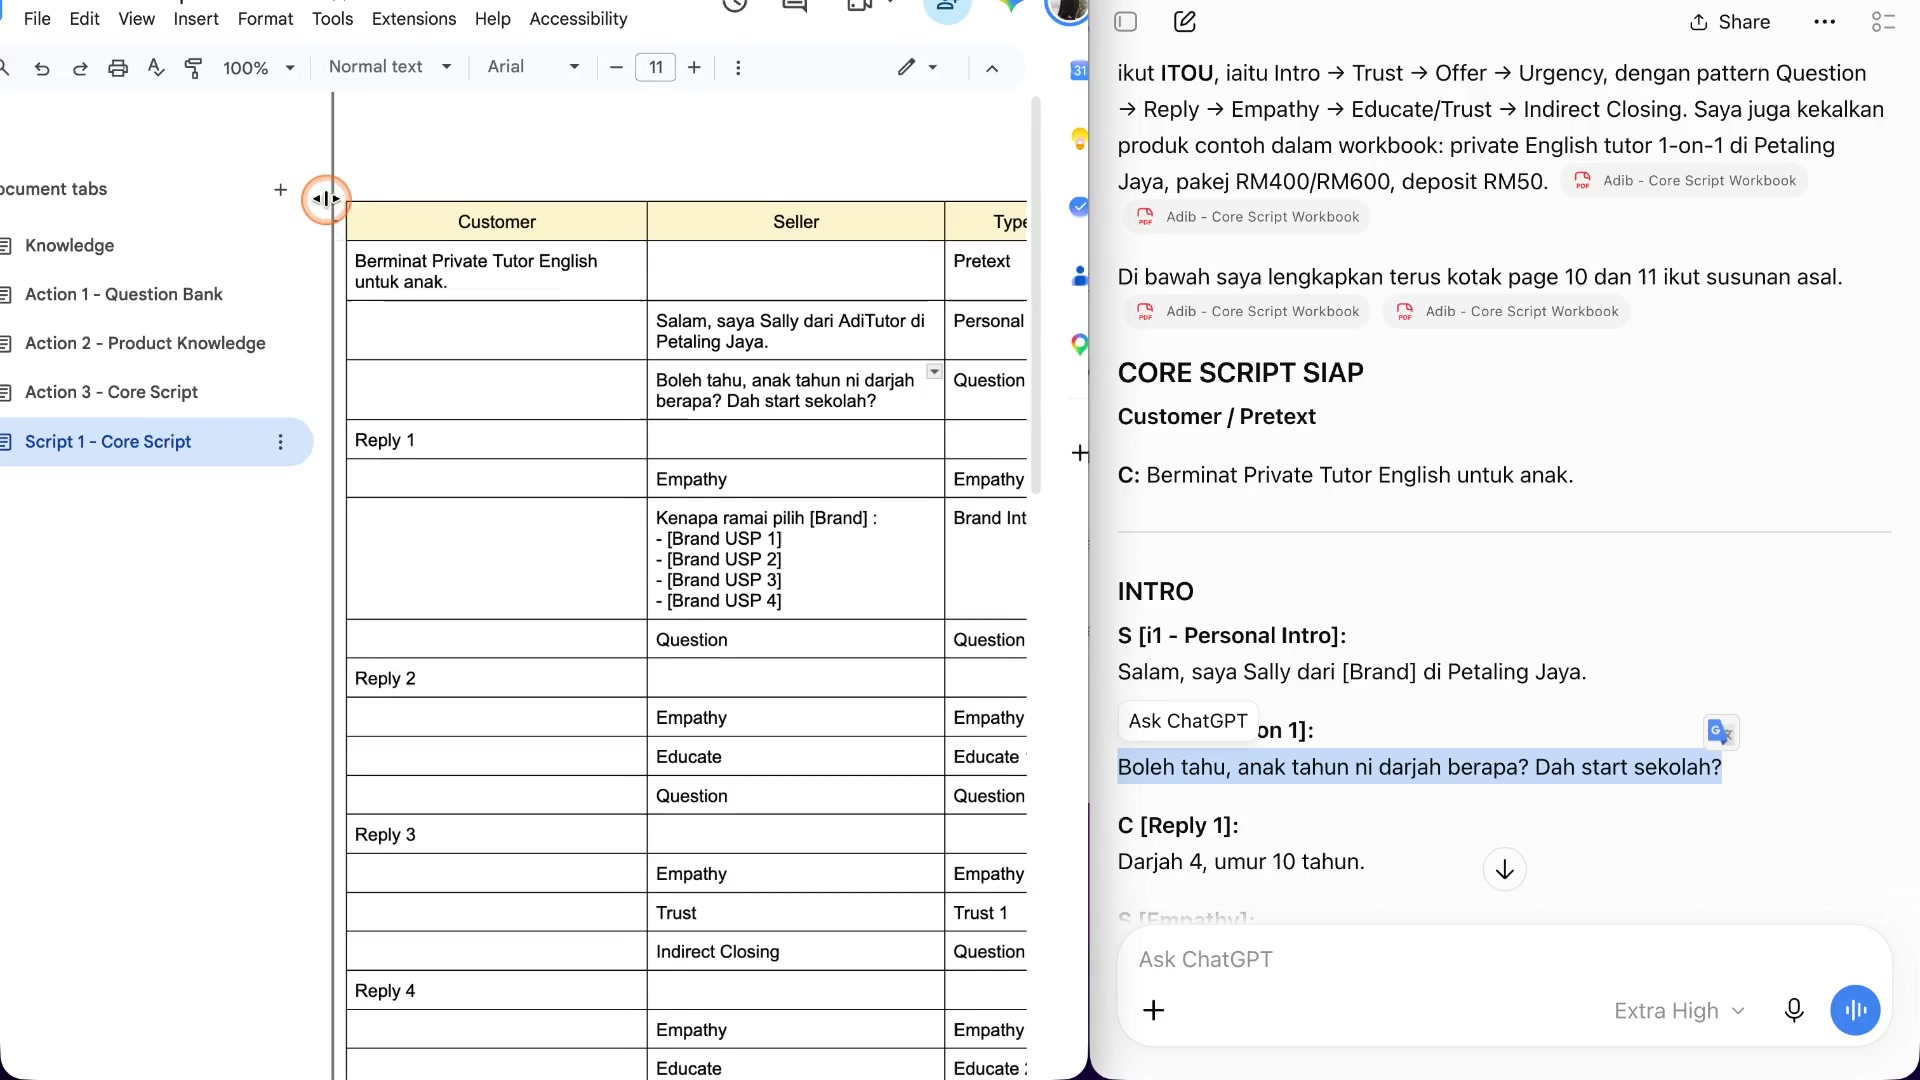Select the paint format roller icon
Viewport: 1920px width, 1080px height.
click(x=194, y=68)
